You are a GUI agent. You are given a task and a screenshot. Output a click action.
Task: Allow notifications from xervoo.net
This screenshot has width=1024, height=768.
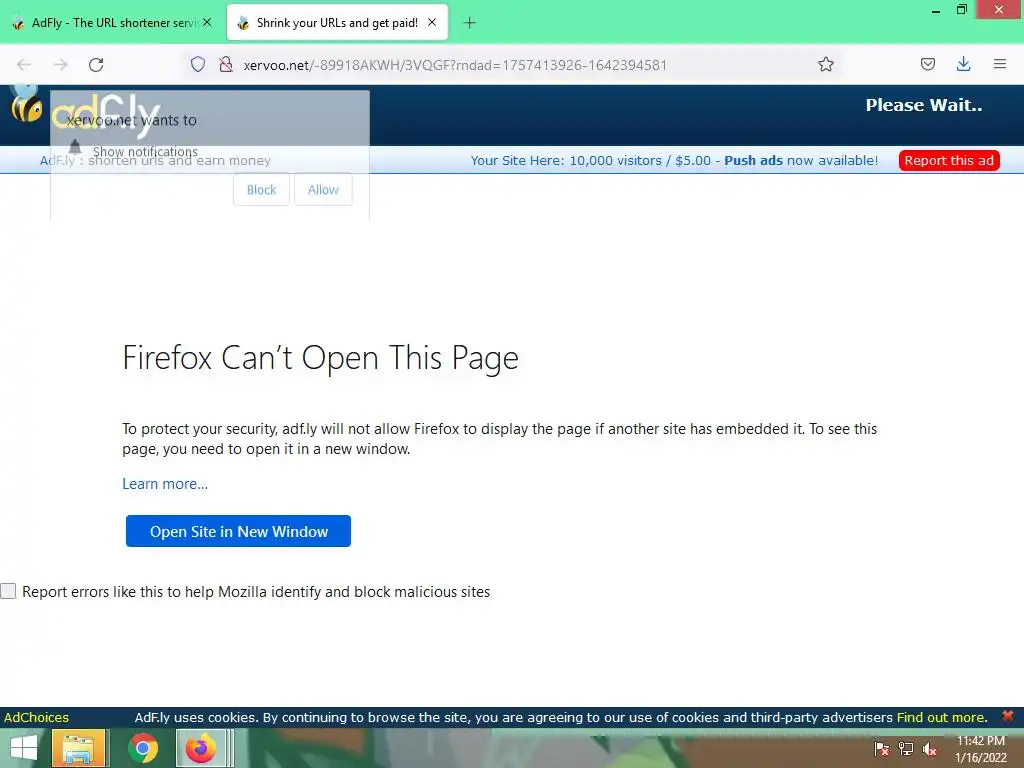click(x=323, y=189)
